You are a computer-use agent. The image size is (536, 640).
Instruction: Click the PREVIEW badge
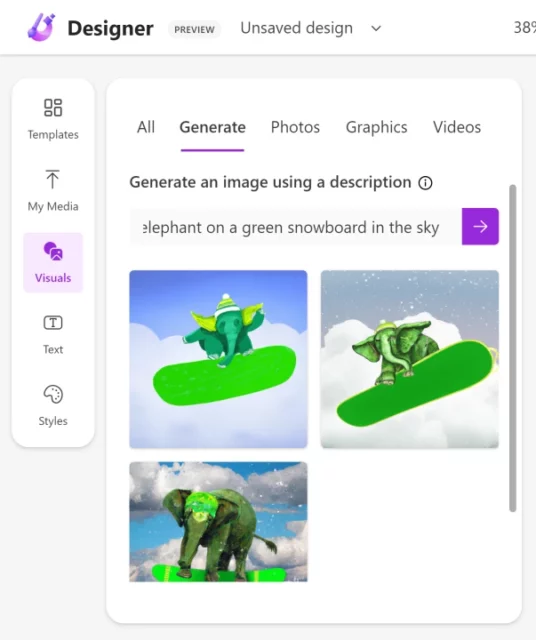(x=194, y=29)
